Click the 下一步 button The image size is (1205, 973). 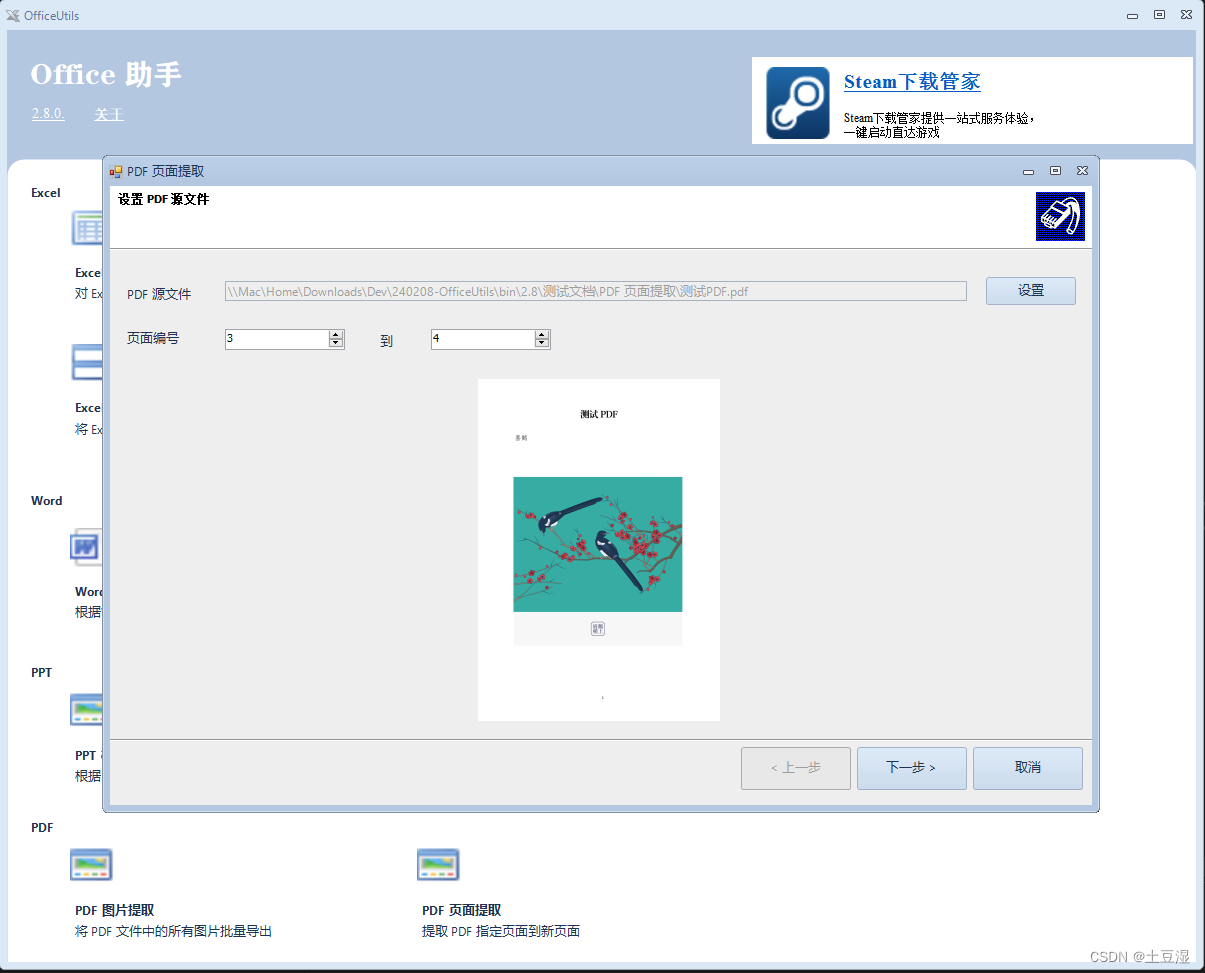(x=912, y=768)
